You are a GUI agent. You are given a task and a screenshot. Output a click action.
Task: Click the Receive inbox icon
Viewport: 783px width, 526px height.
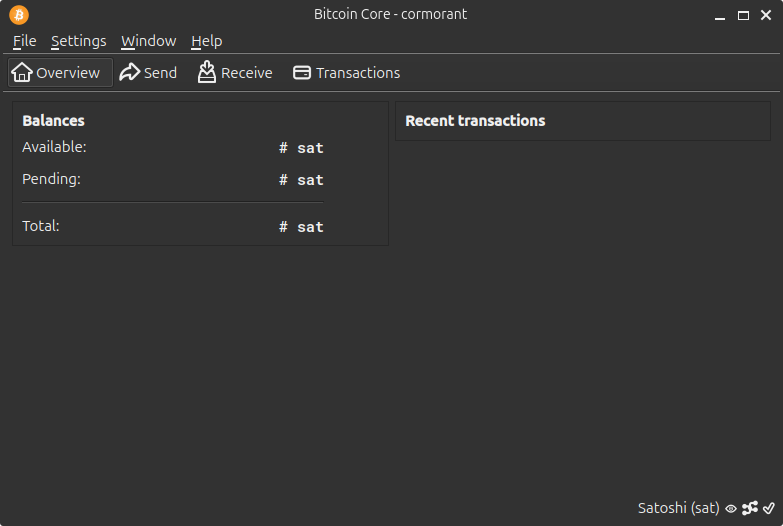click(x=207, y=72)
